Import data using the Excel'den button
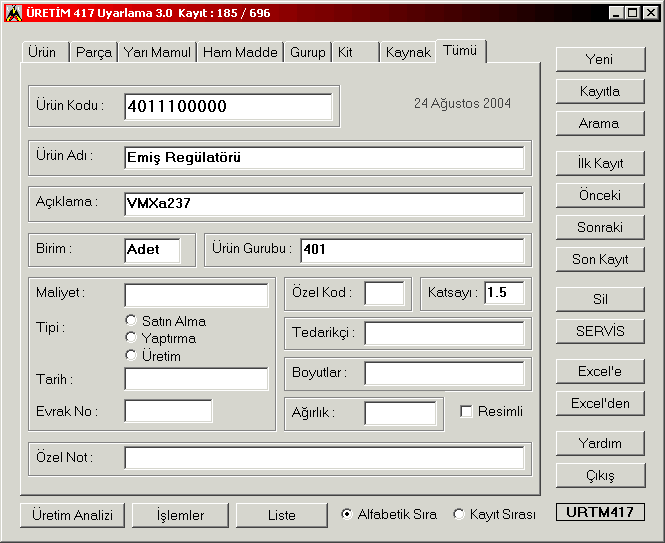Image resolution: width=665 pixels, height=543 pixels. point(600,403)
